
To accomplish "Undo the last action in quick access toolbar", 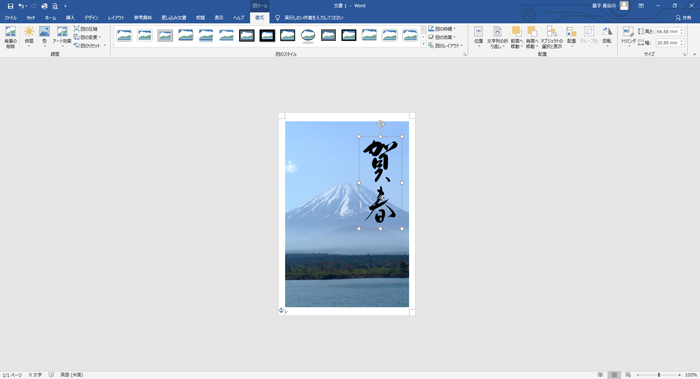I will click(21, 6).
